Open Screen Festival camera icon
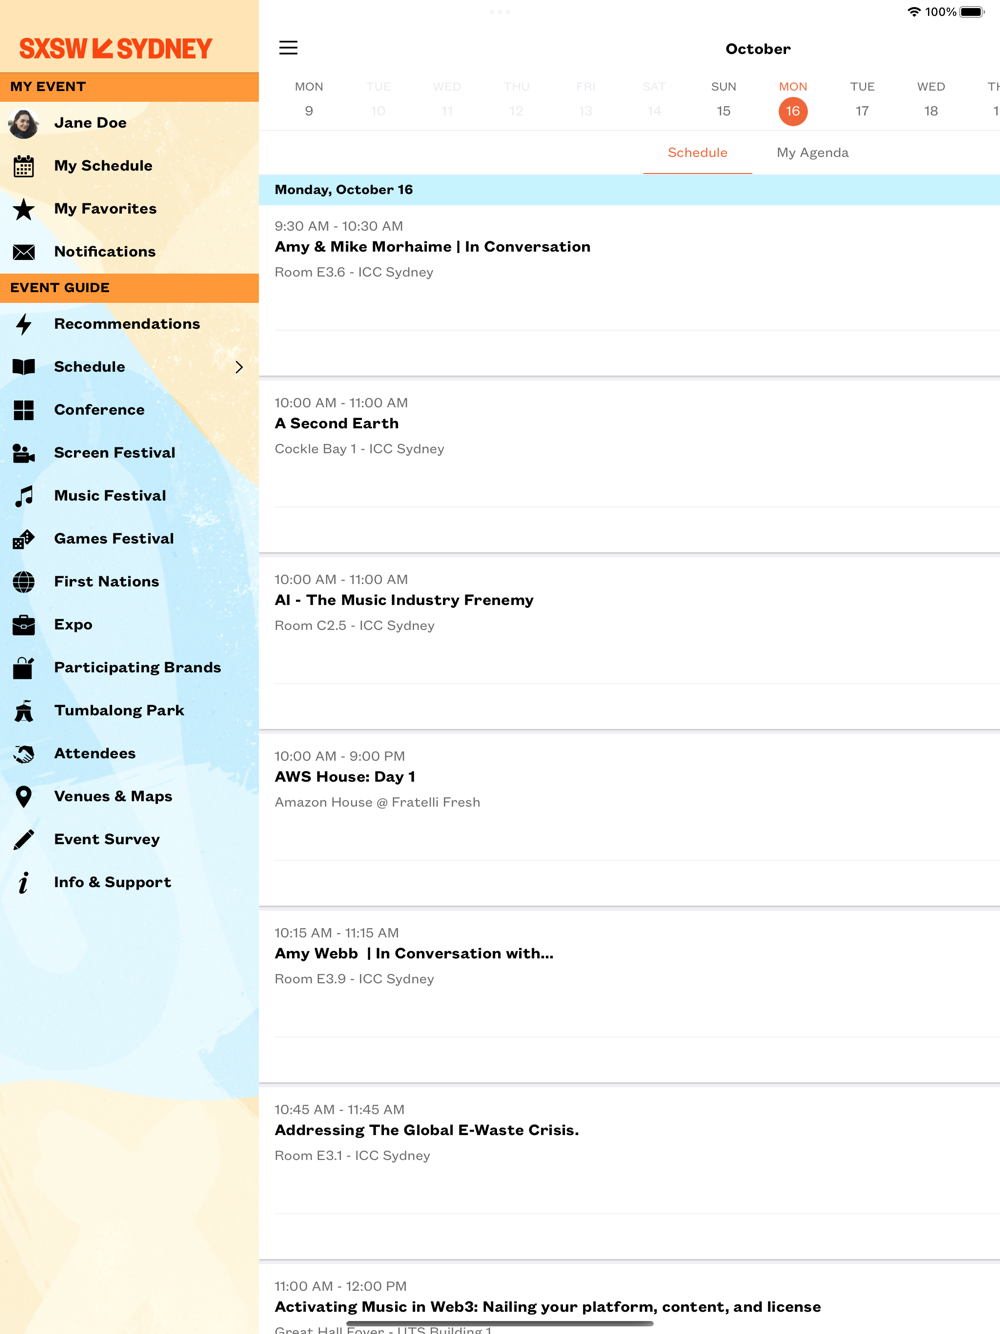The height and width of the screenshot is (1334, 1000). click(x=24, y=453)
